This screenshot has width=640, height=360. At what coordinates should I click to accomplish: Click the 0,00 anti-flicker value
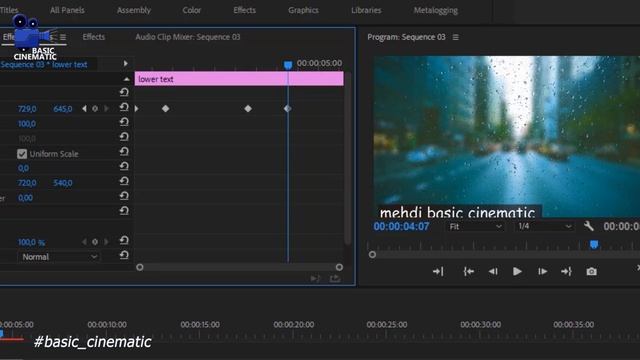(x=25, y=198)
